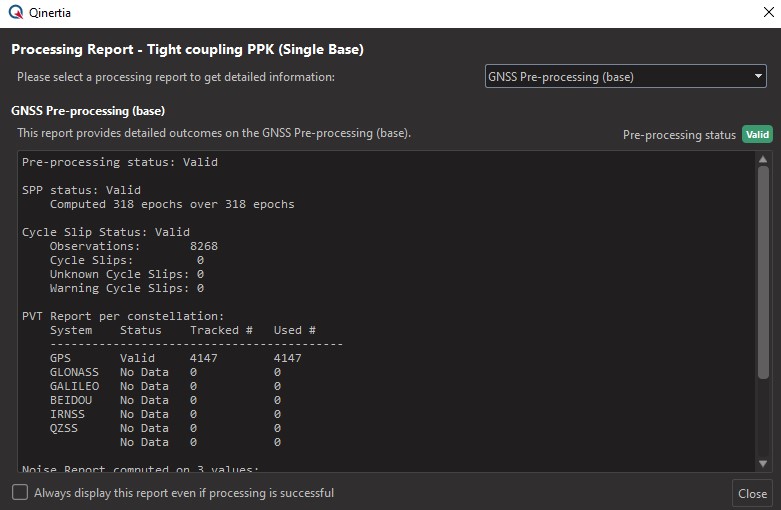Close the dialog with title bar X
The height and width of the screenshot is (510, 781).
pos(767,13)
